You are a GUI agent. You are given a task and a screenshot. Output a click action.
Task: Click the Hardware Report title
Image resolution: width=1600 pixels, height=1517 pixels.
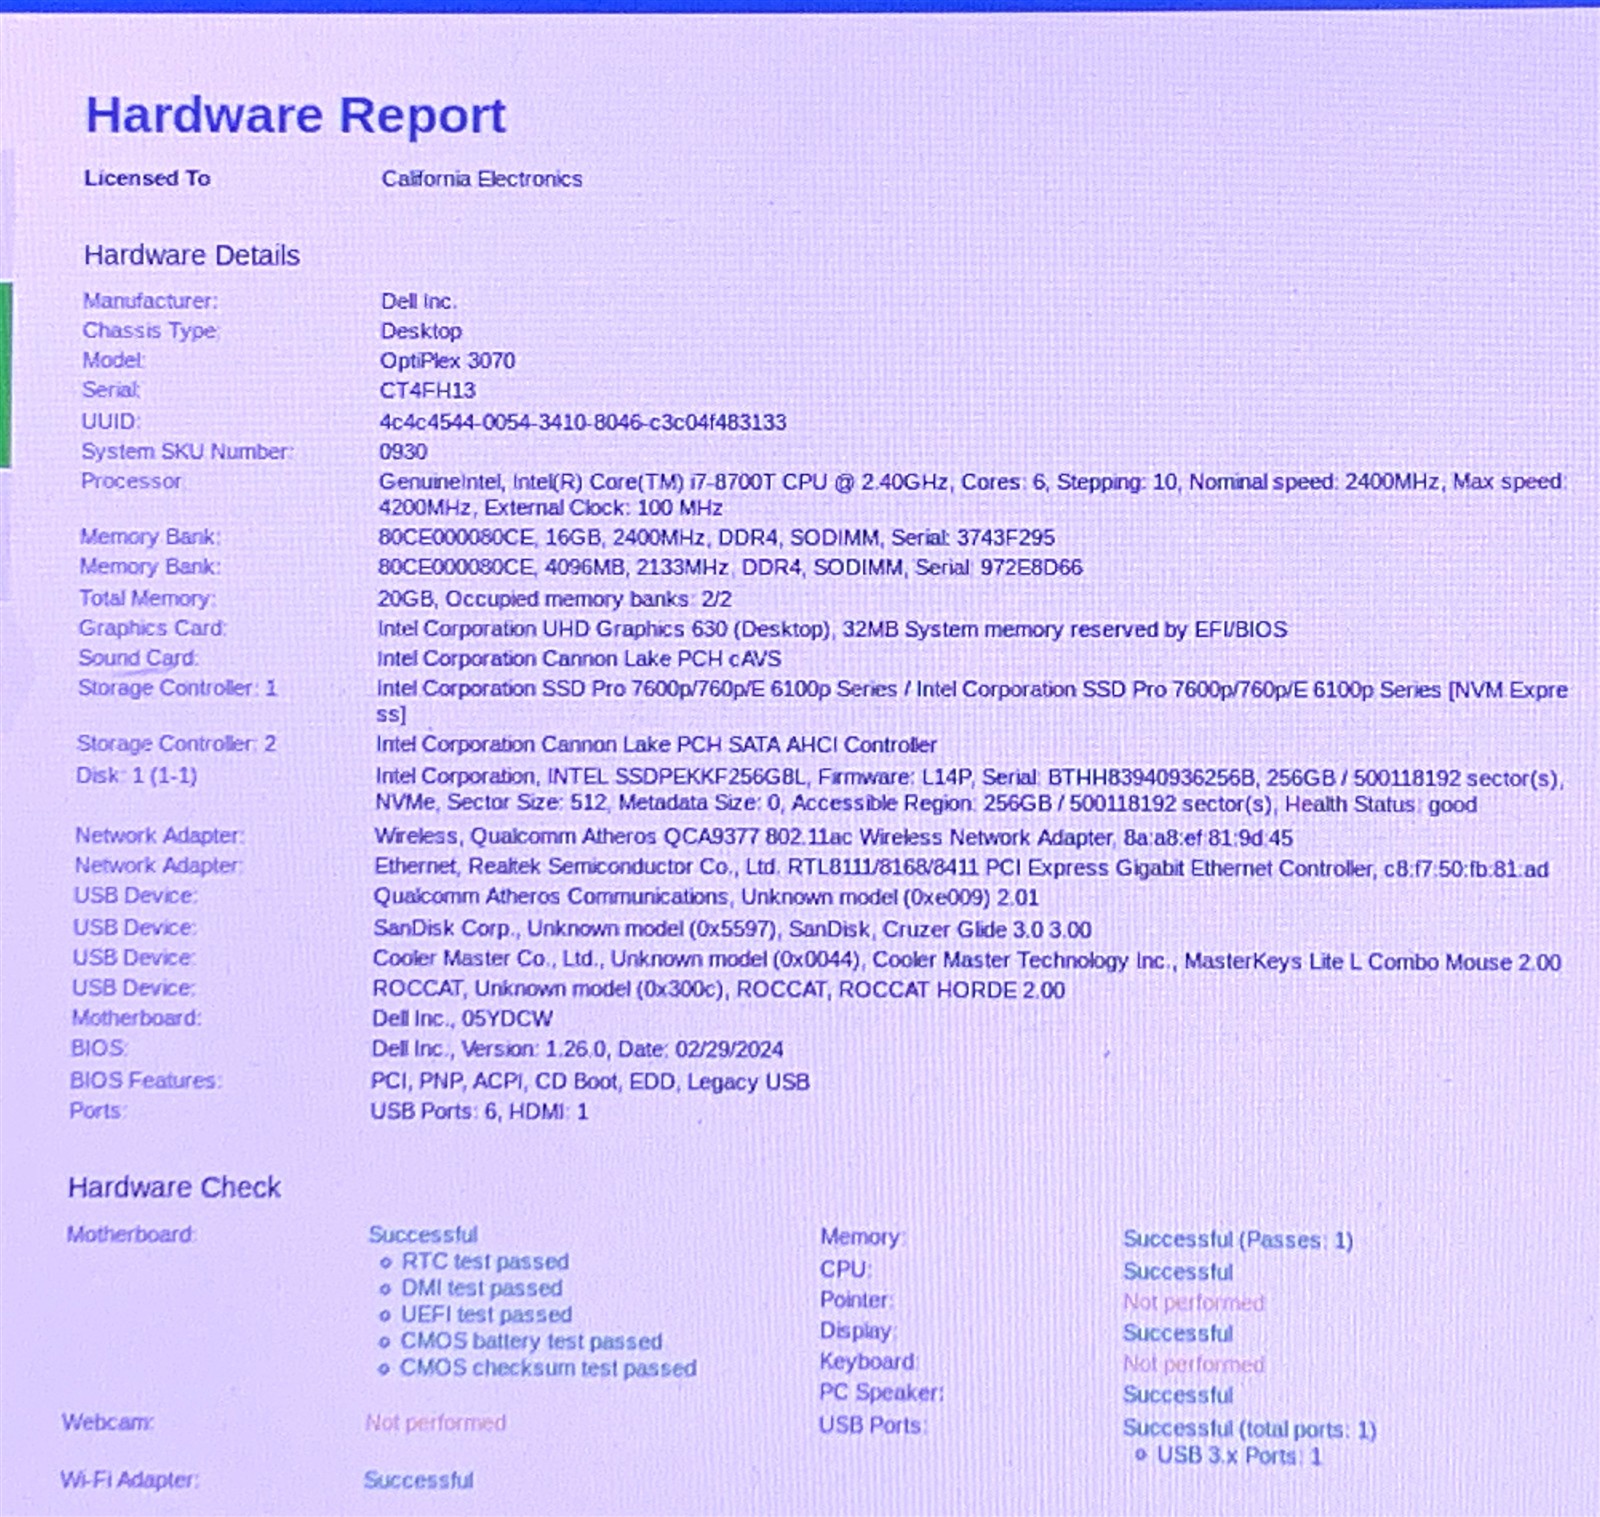click(296, 115)
